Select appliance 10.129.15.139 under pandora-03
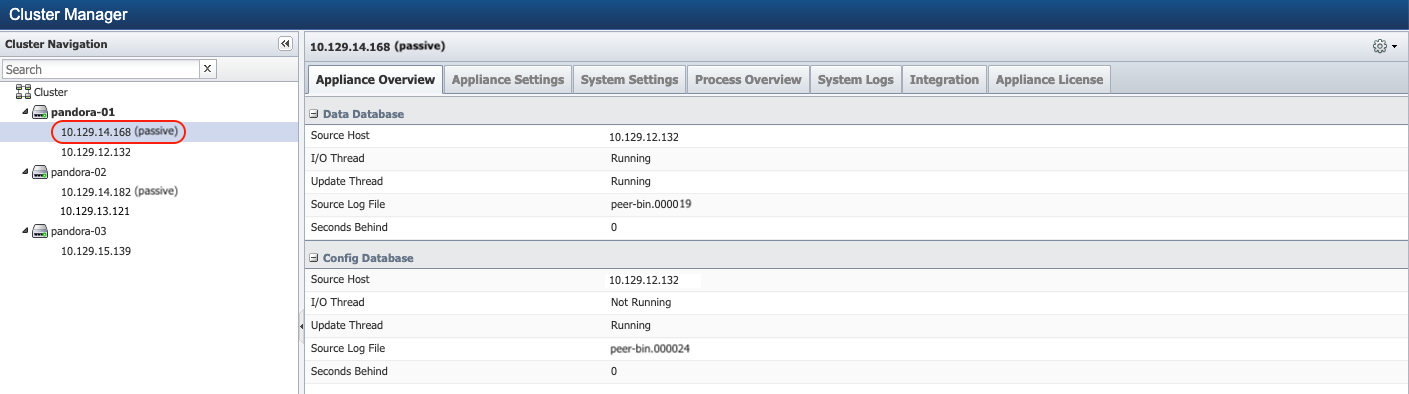 [x=96, y=250]
